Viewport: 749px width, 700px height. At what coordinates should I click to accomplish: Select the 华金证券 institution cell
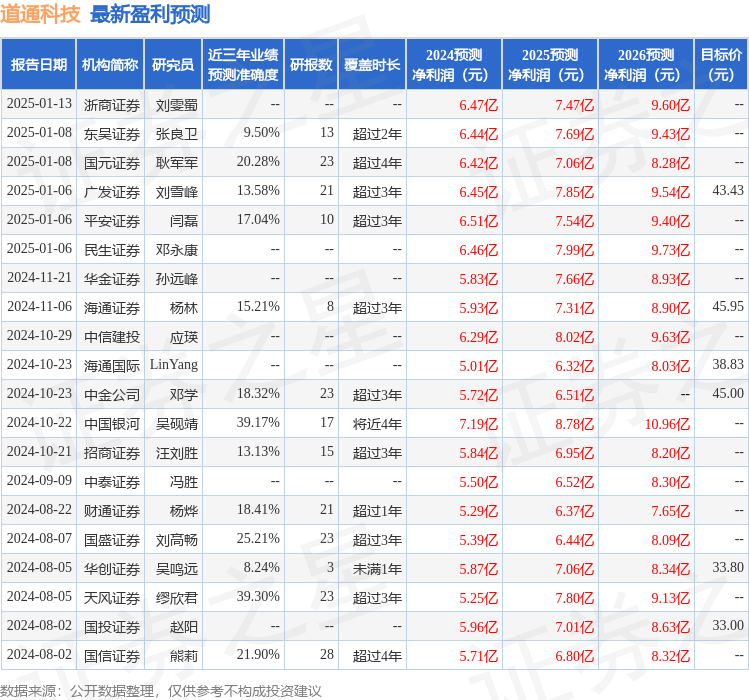(112, 279)
